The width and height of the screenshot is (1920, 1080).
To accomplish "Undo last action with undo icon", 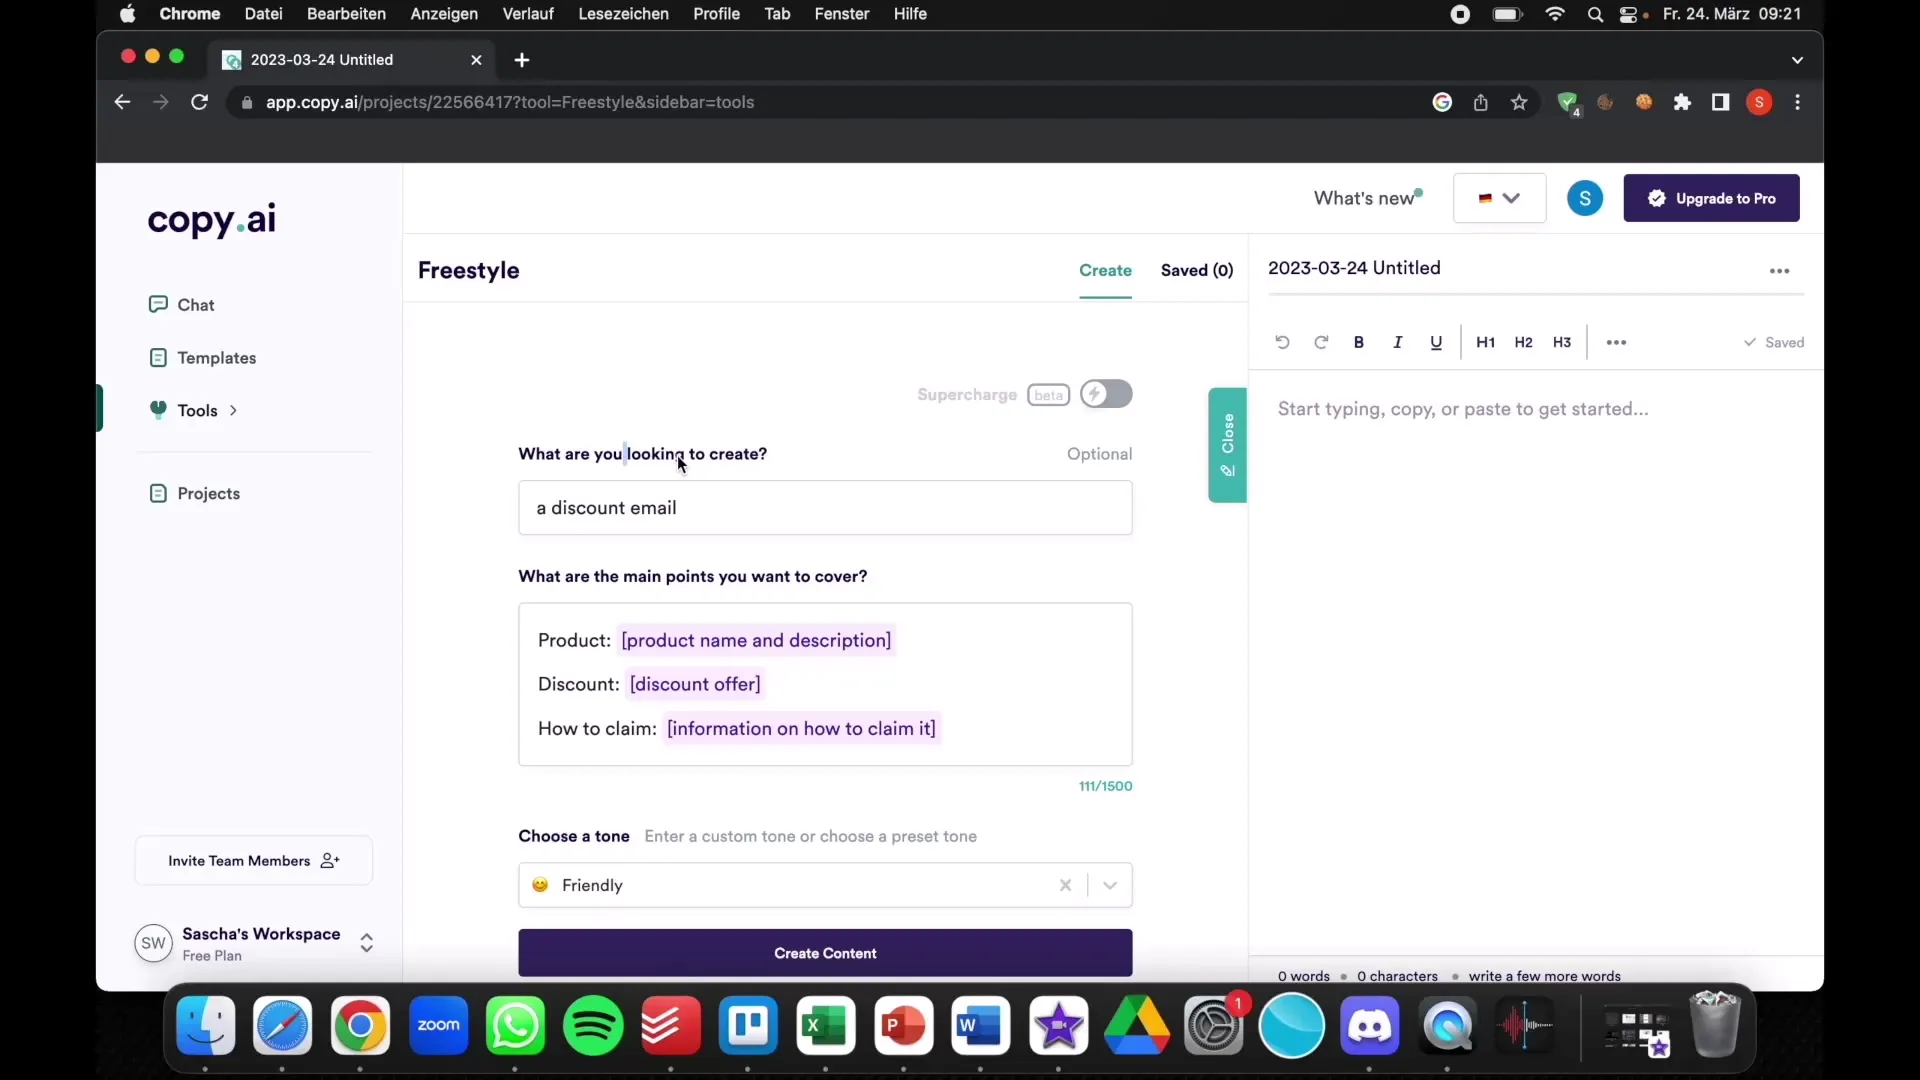I will coord(1282,342).
